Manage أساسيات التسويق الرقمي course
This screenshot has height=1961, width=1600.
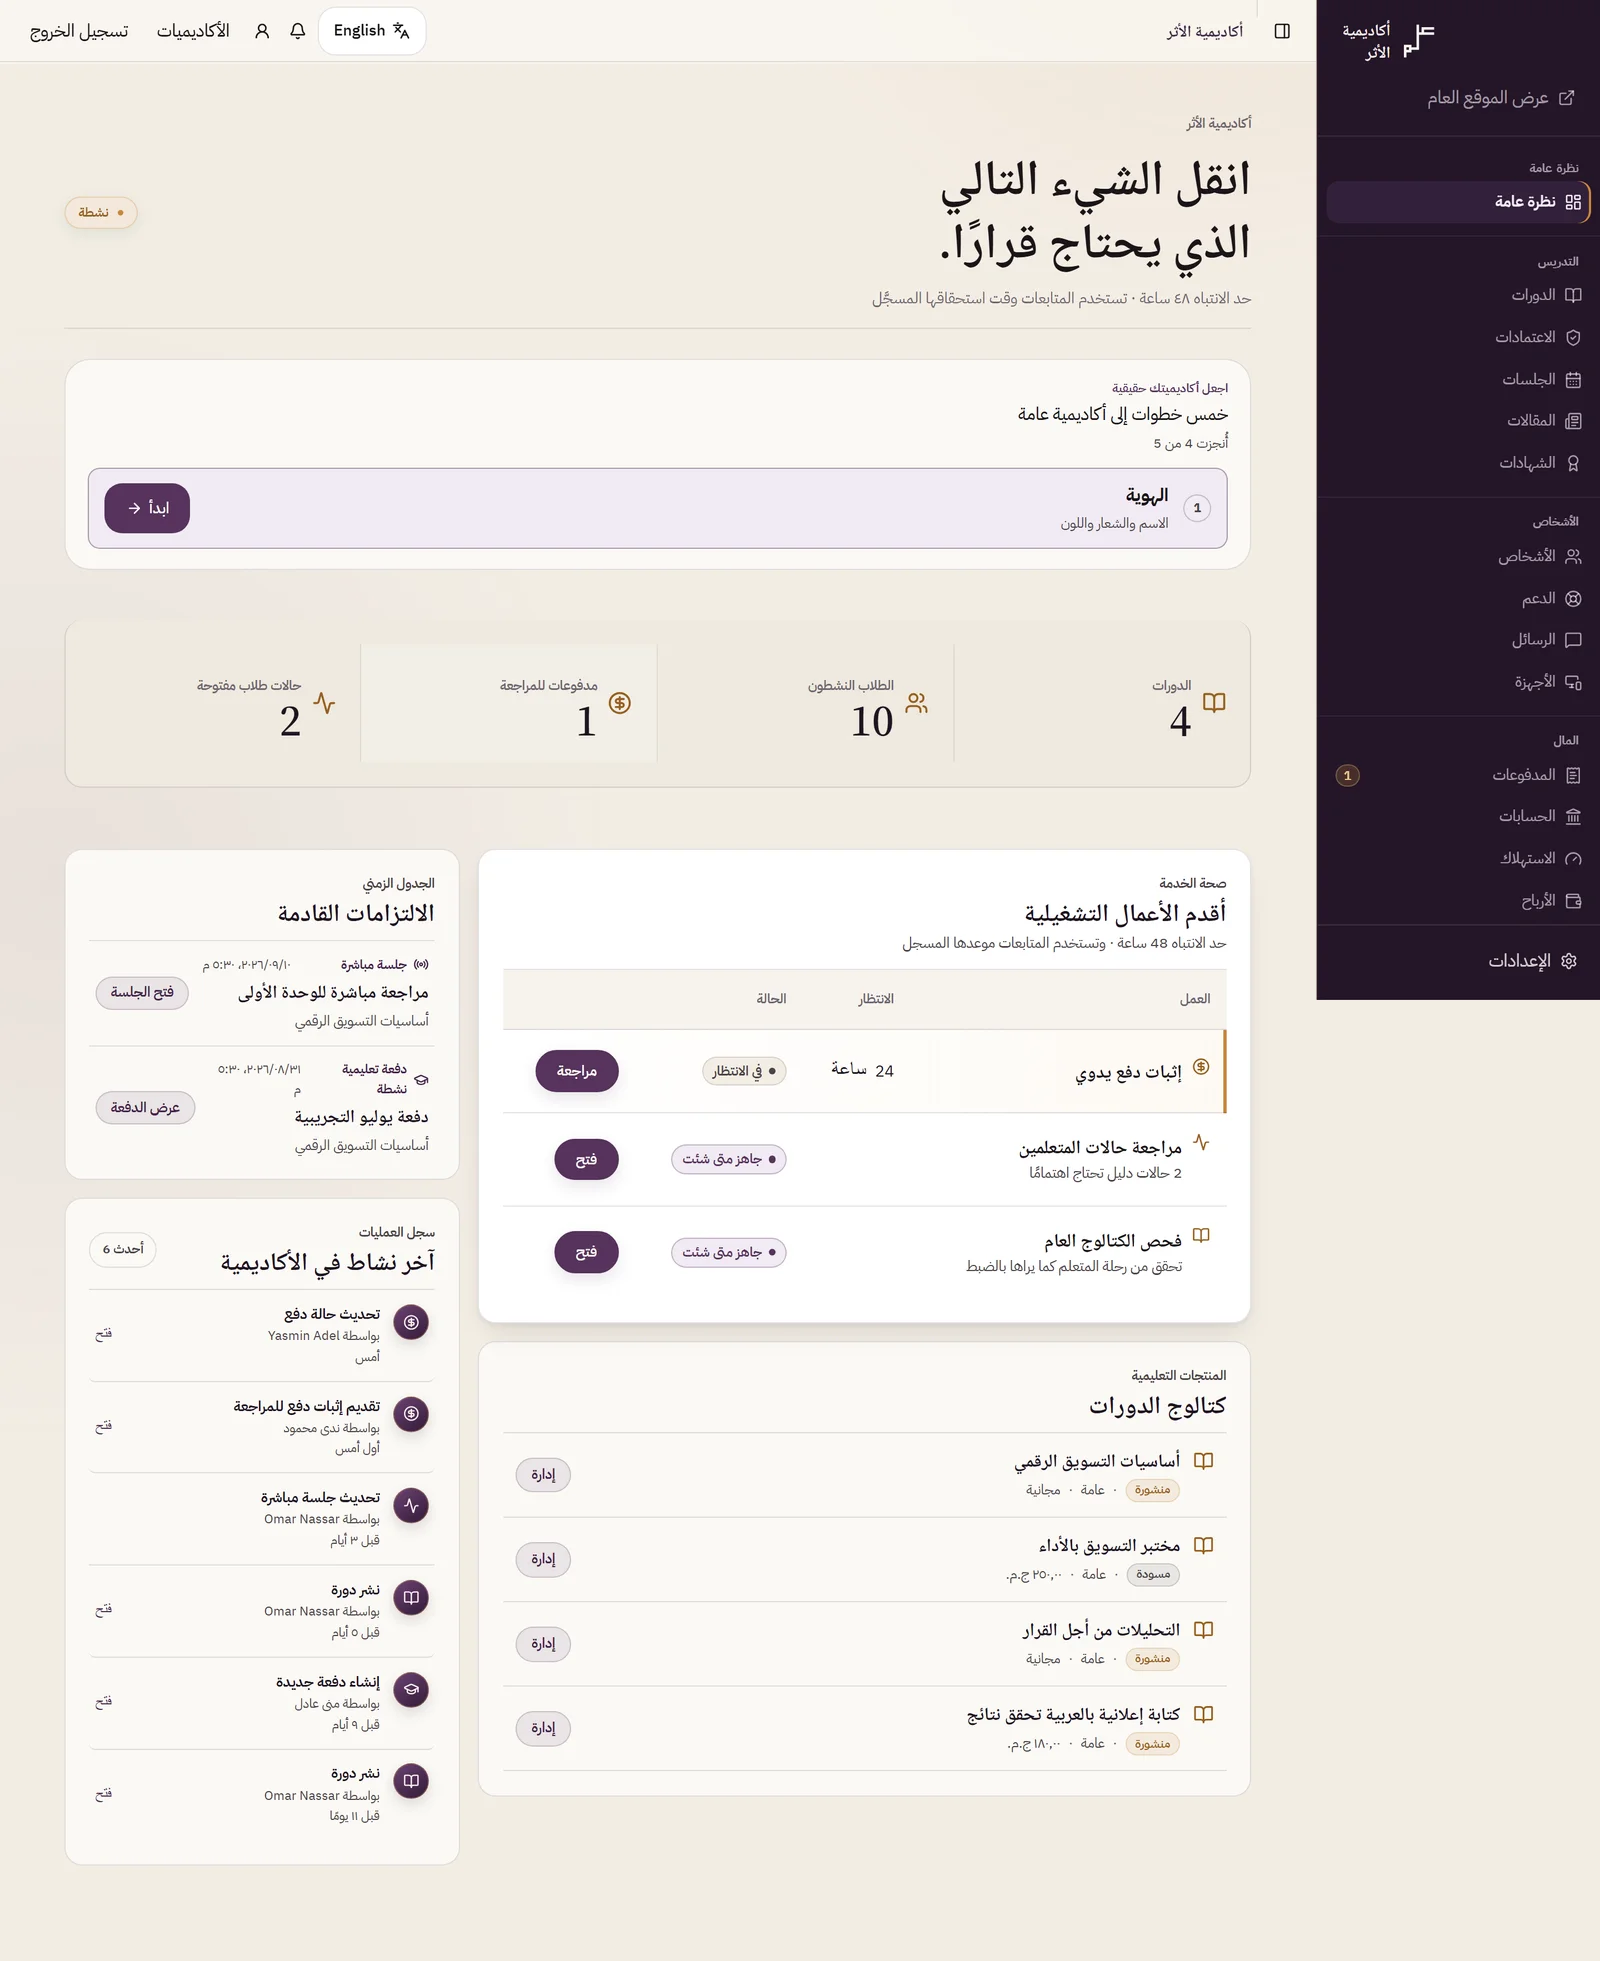pos(543,1475)
